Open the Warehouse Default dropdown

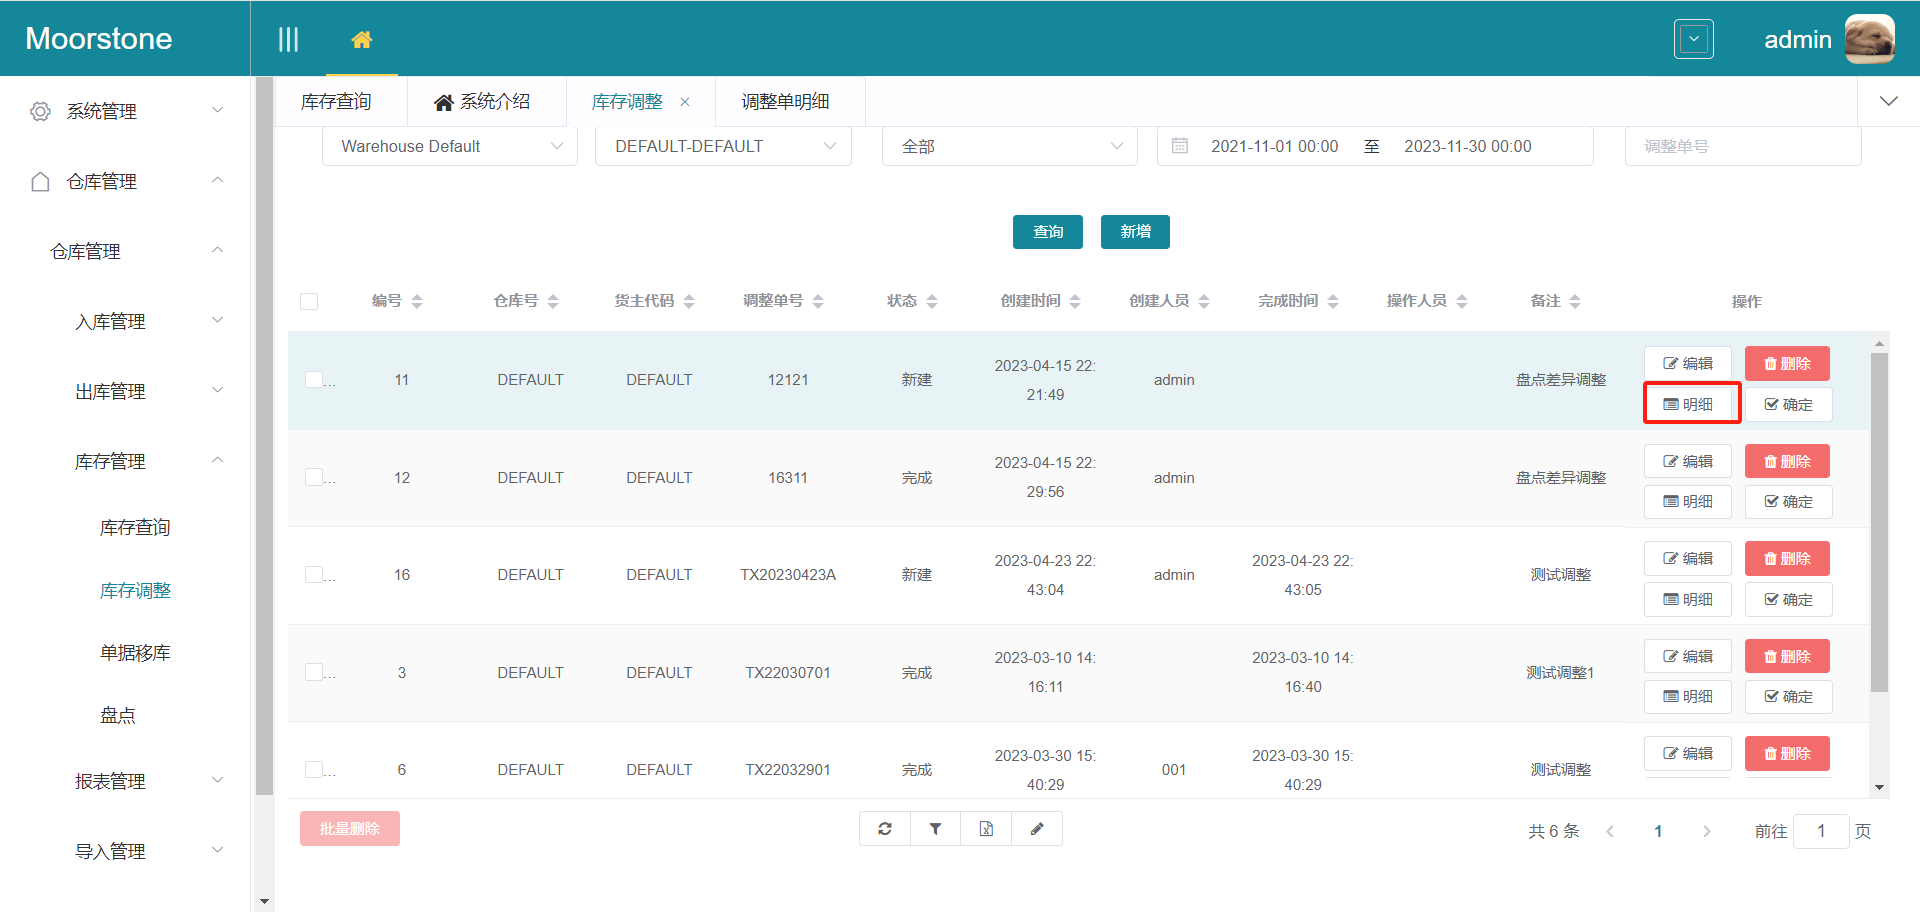[450, 146]
